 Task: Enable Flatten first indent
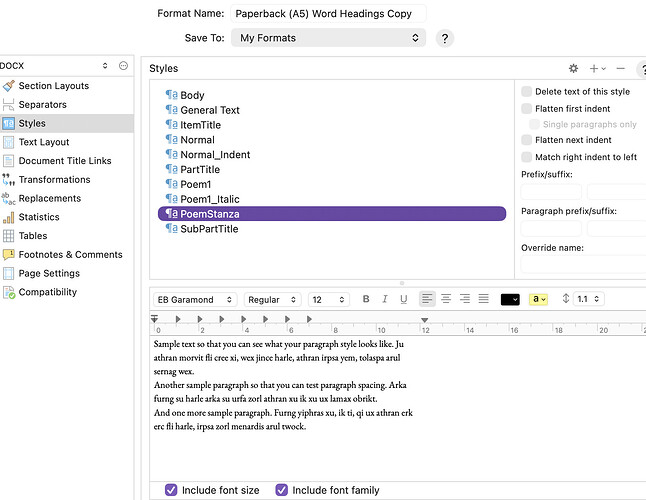tap(527, 109)
